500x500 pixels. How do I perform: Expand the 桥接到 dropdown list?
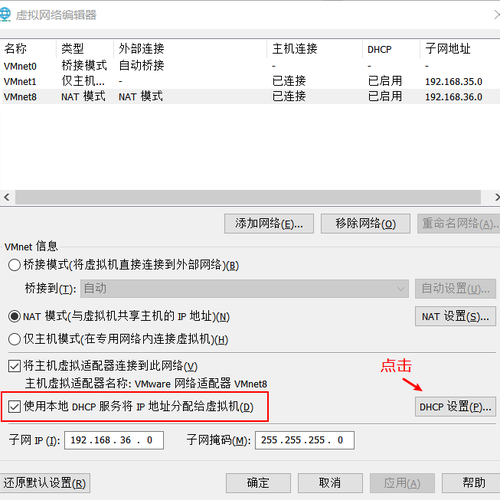244,289
